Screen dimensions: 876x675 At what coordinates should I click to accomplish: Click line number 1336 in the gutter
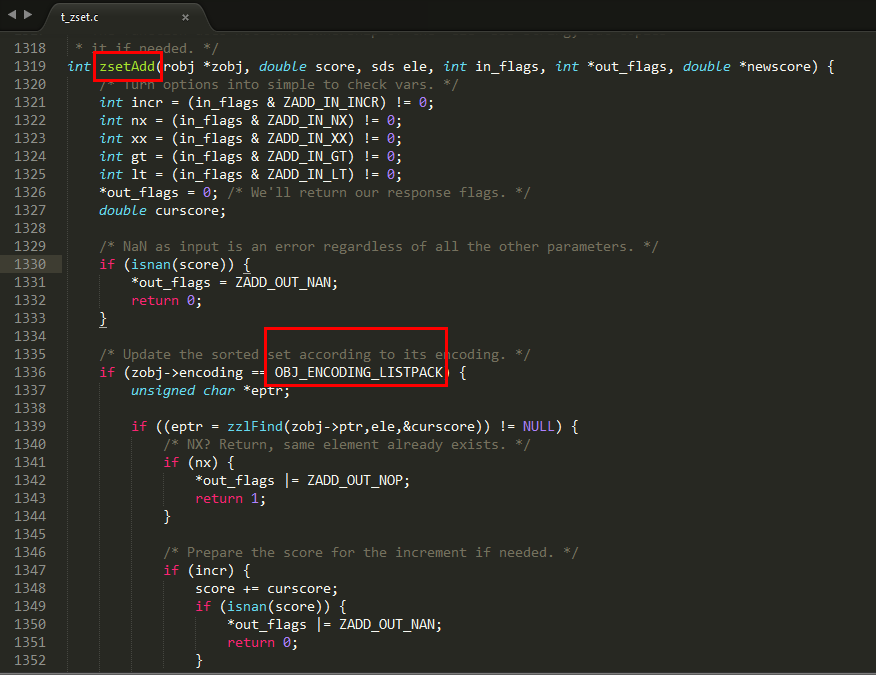[x=30, y=372]
